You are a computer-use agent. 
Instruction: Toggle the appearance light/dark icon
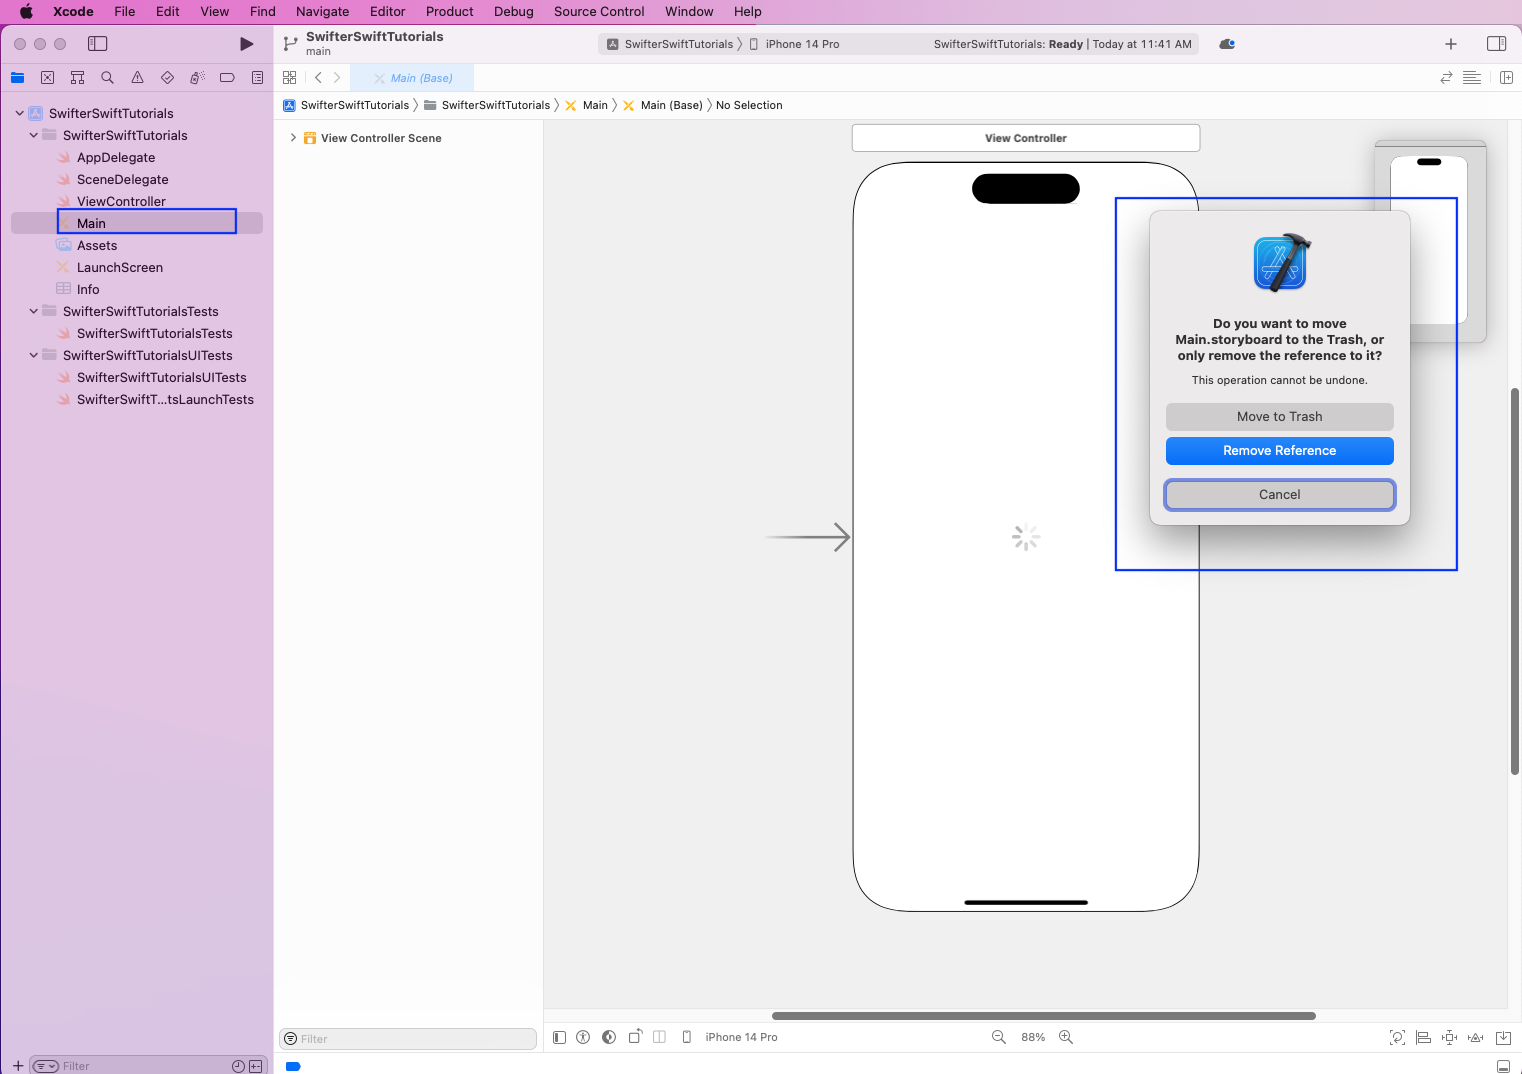609,1037
